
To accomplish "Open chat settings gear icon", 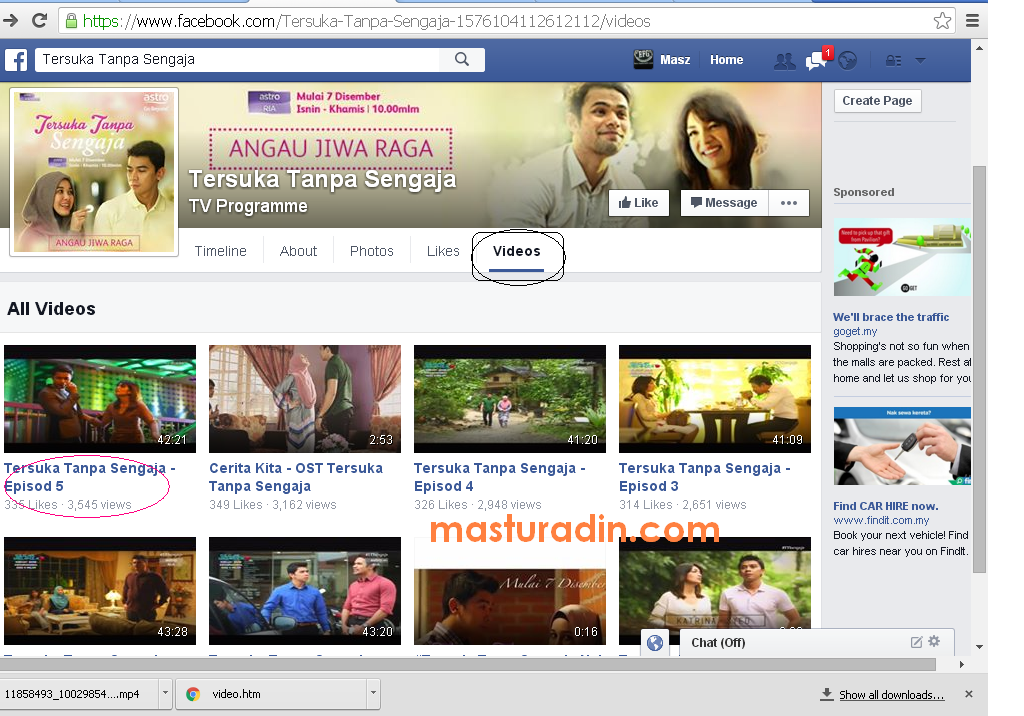I will pyautogui.click(x=935, y=642).
